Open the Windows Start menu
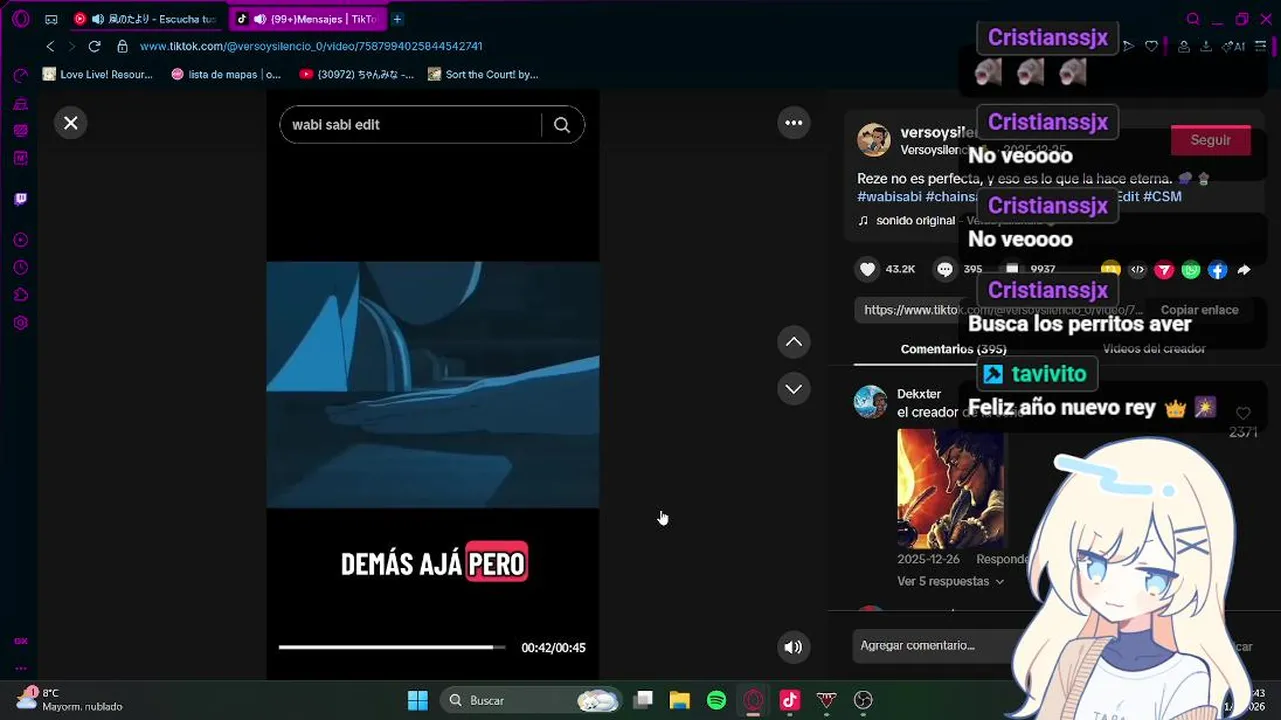The width and height of the screenshot is (1281, 720). click(x=418, y=700)
